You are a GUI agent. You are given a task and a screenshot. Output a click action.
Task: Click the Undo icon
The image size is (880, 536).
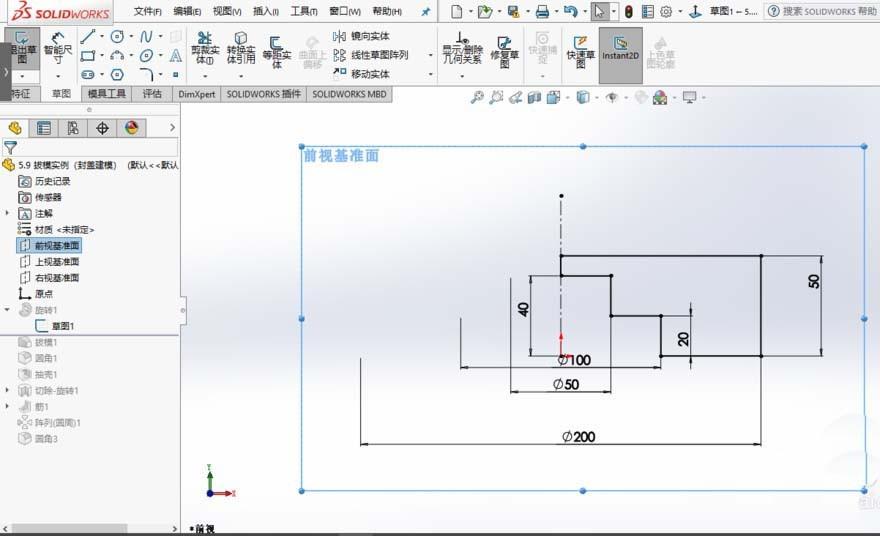(571, 11)
